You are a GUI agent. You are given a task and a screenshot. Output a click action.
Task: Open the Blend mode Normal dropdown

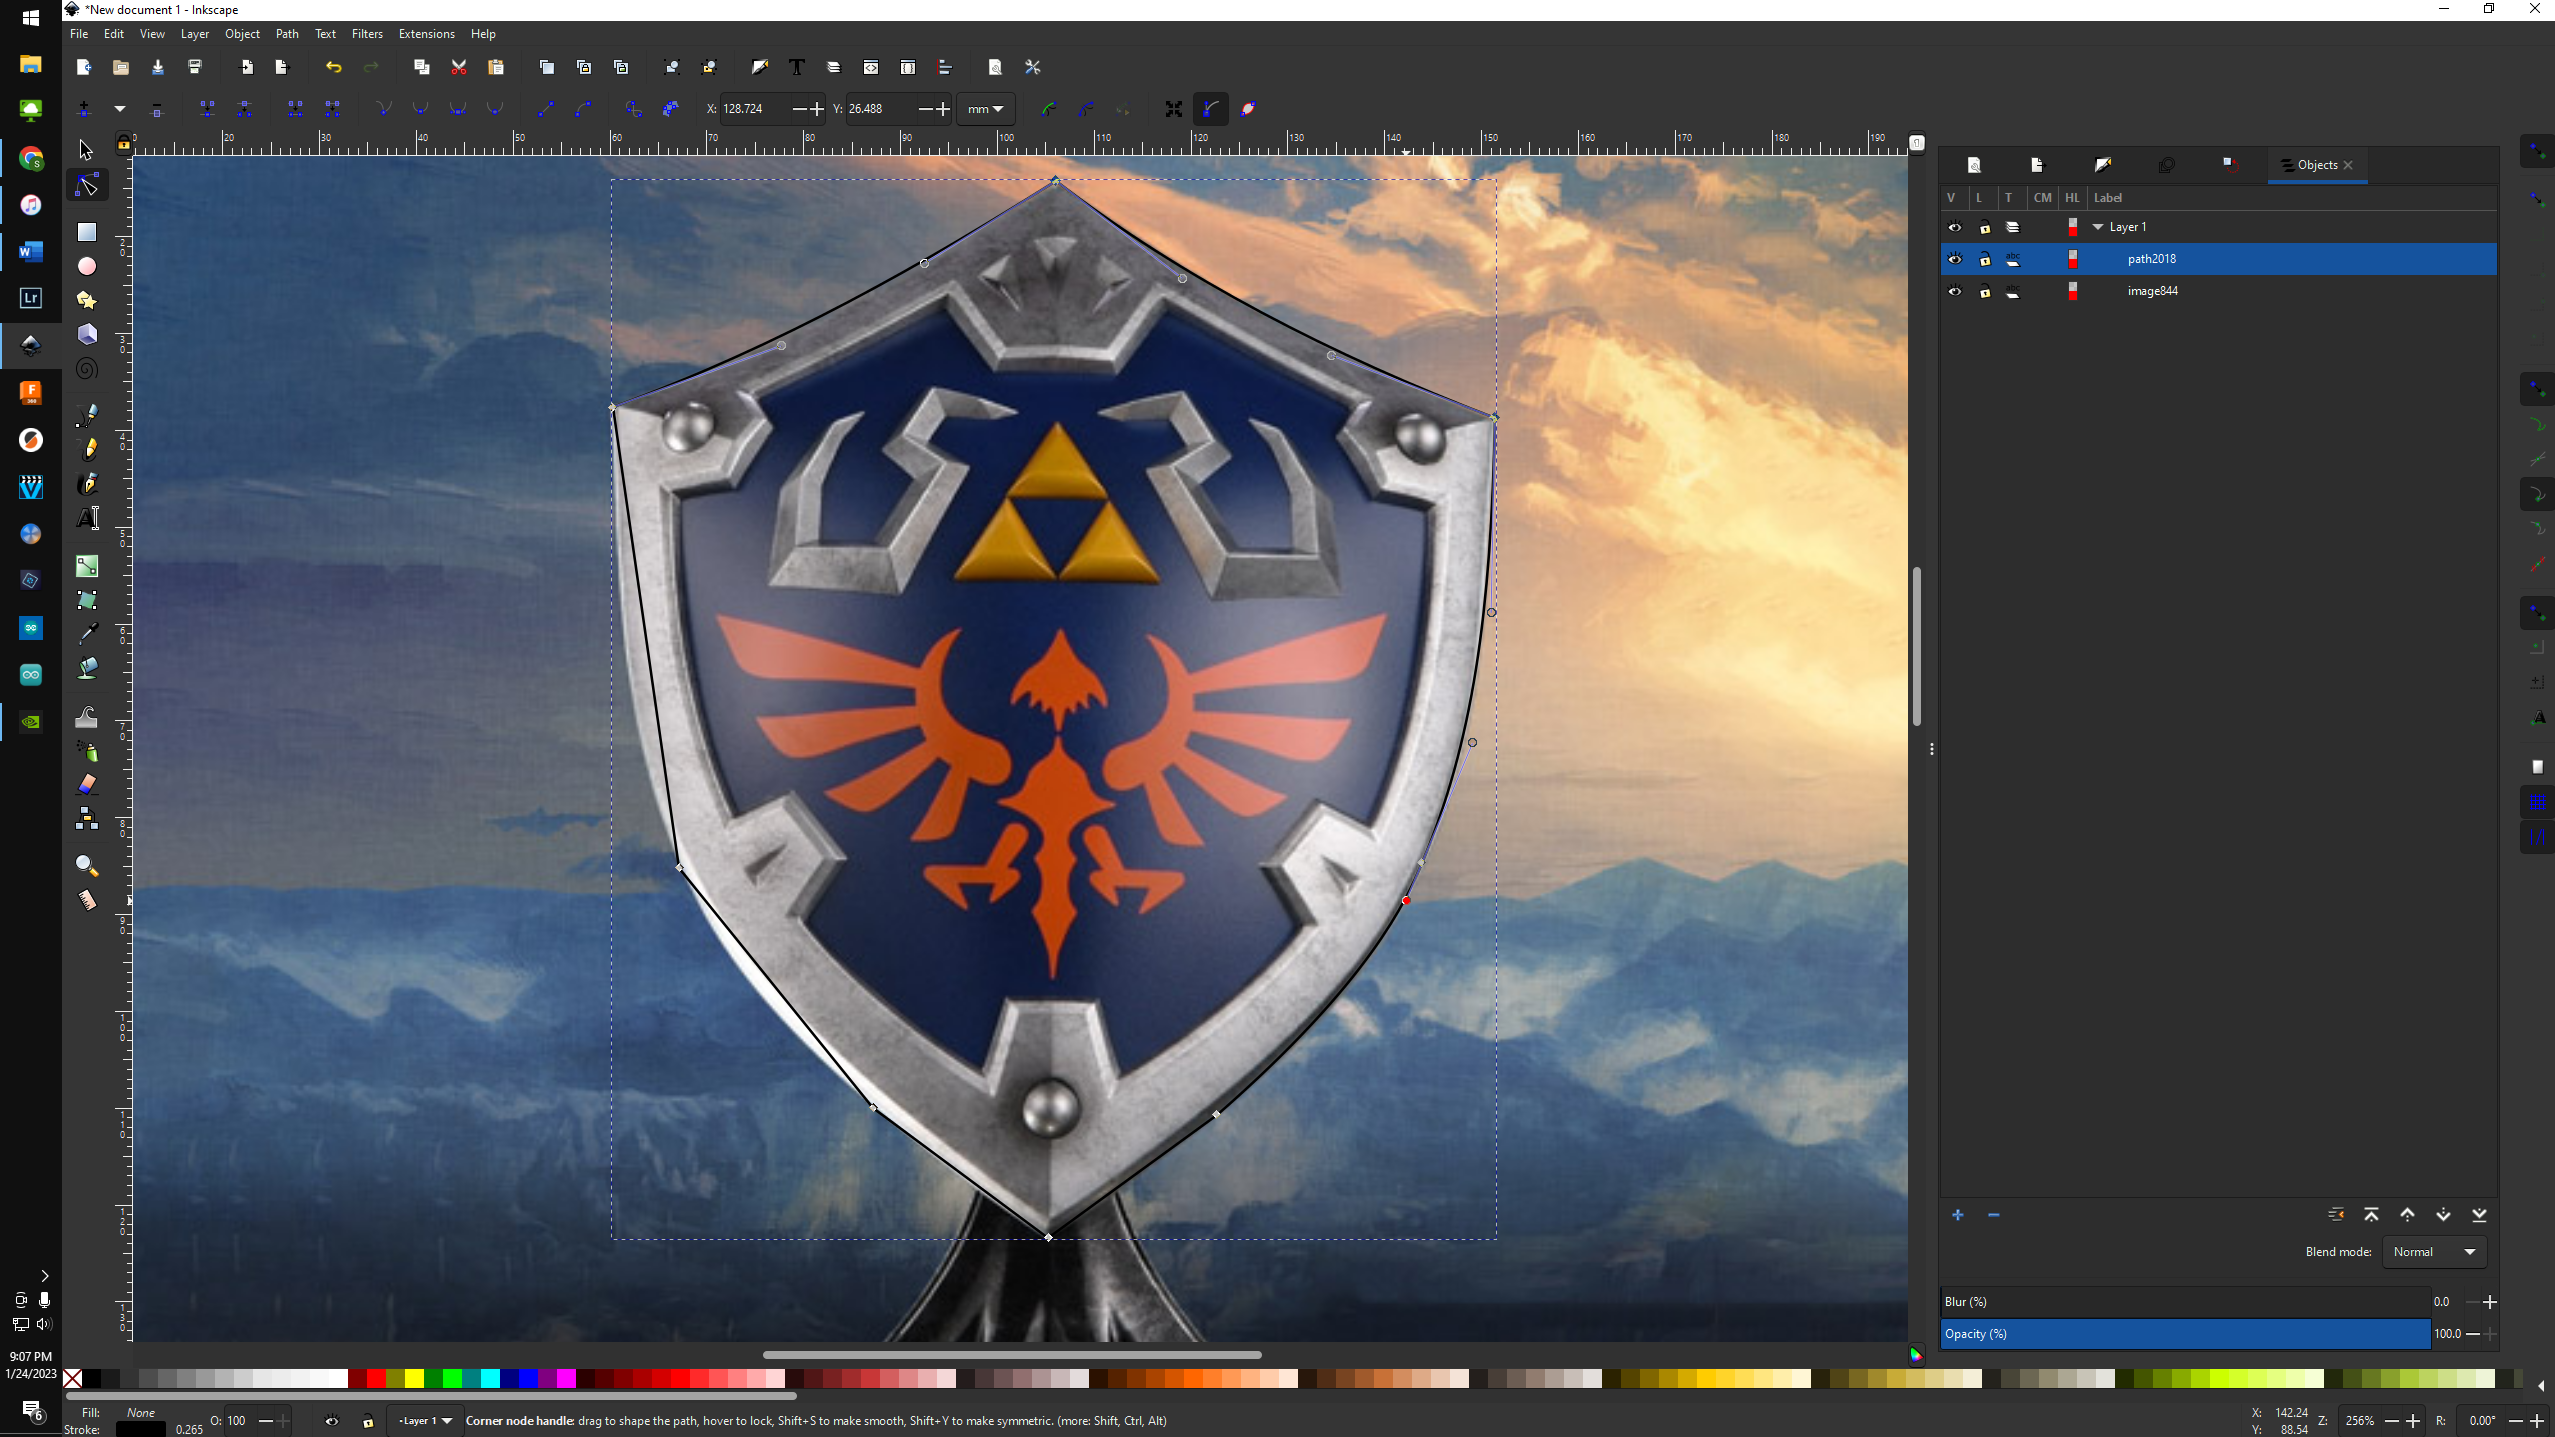pos(2433,1252)
